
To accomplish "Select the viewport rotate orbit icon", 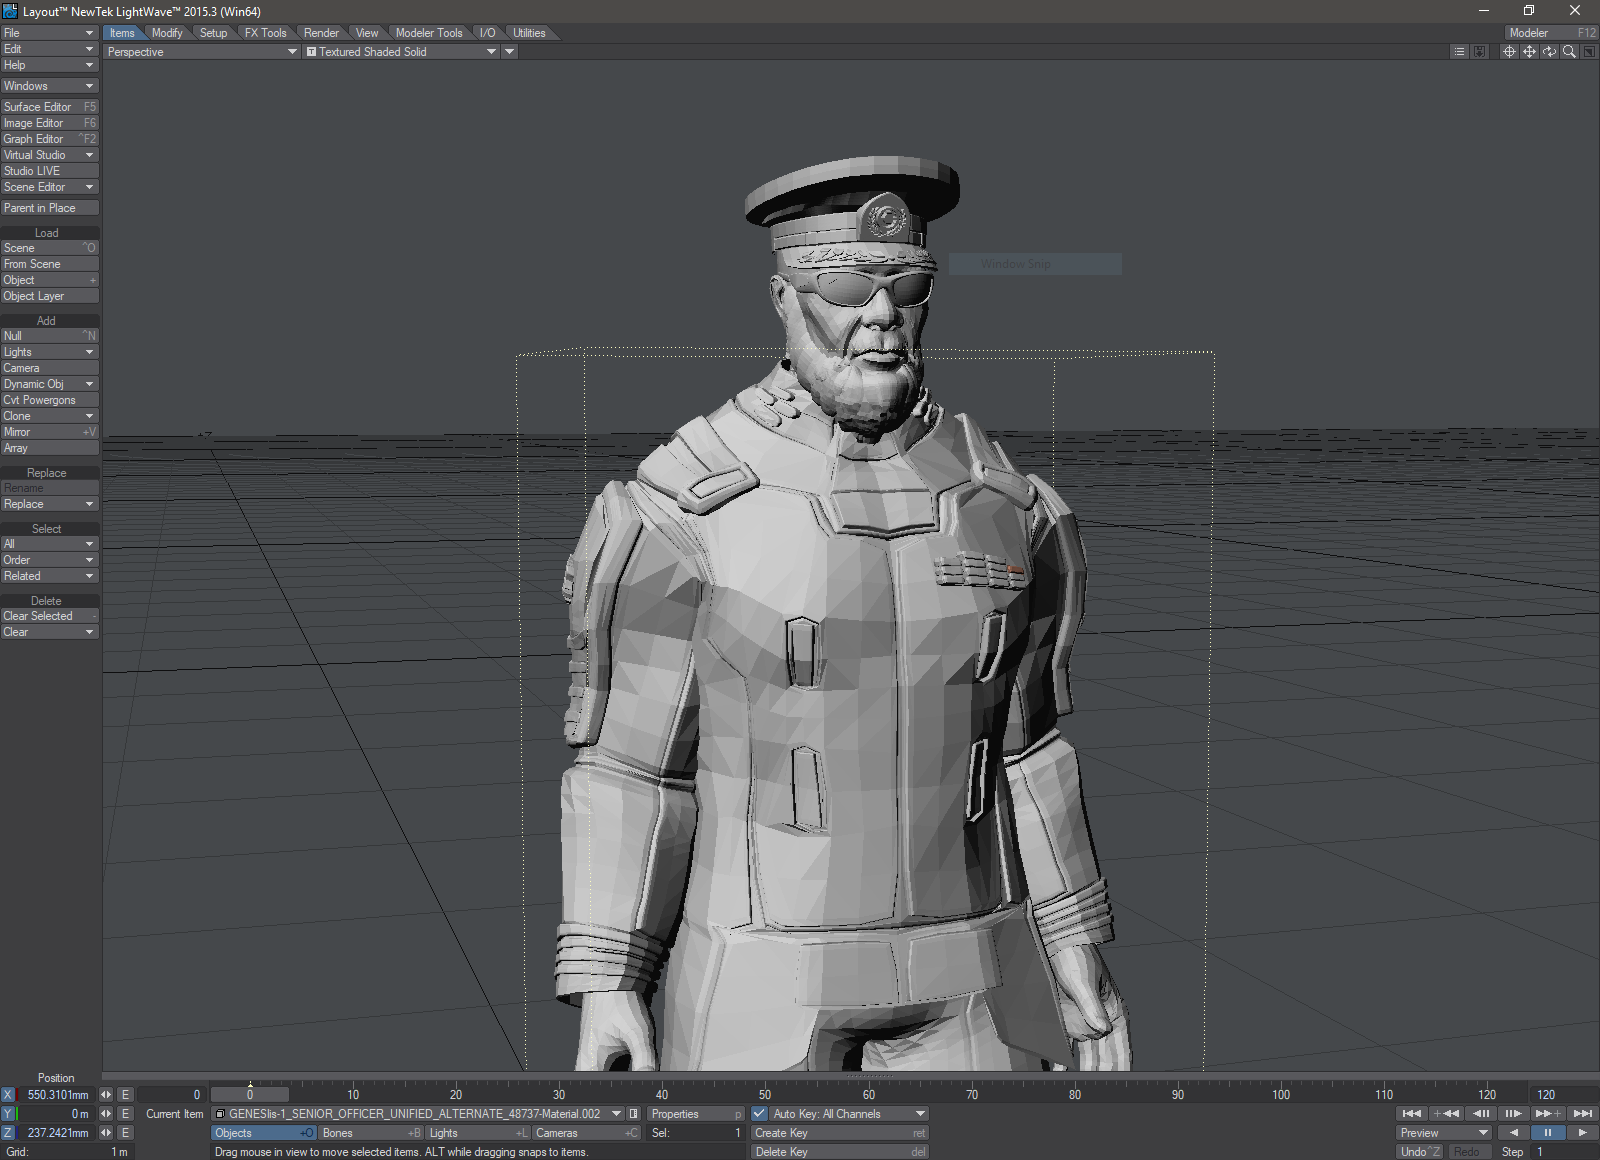I will [1549, 52].
